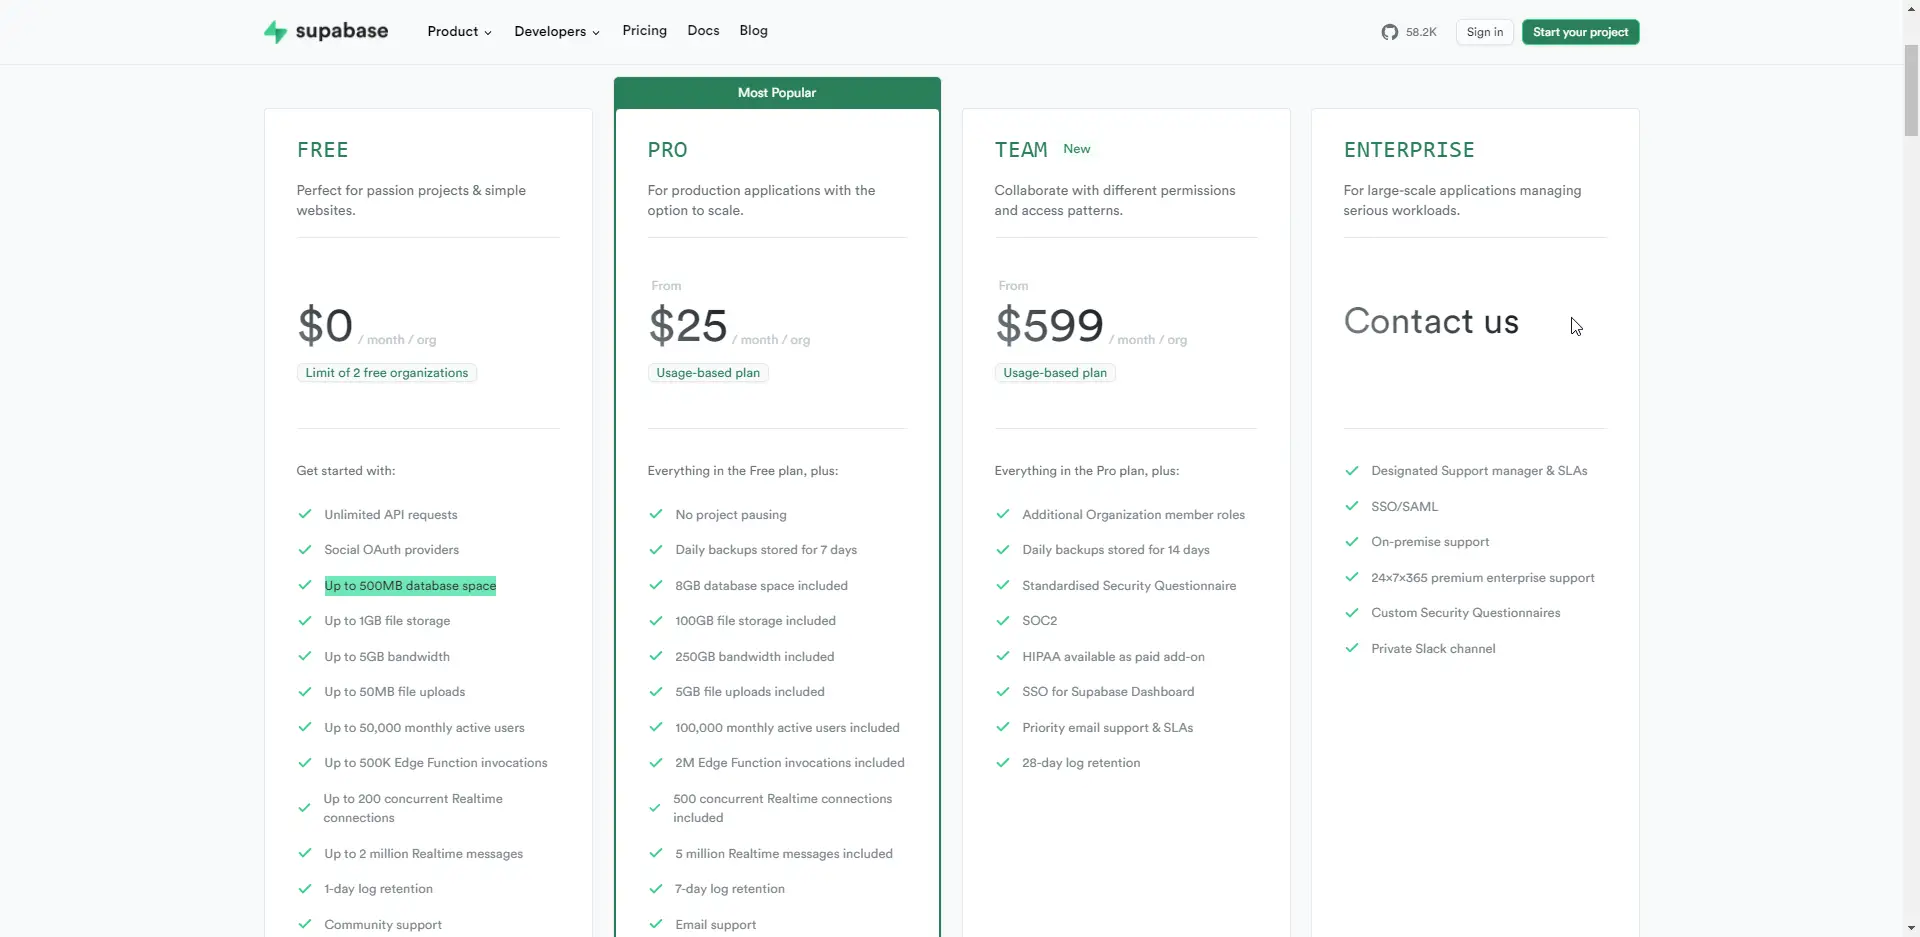Click Everything in the Pro plan, plus: text
Viewport: 1920px width, 937px height.
pos(1087,470)
